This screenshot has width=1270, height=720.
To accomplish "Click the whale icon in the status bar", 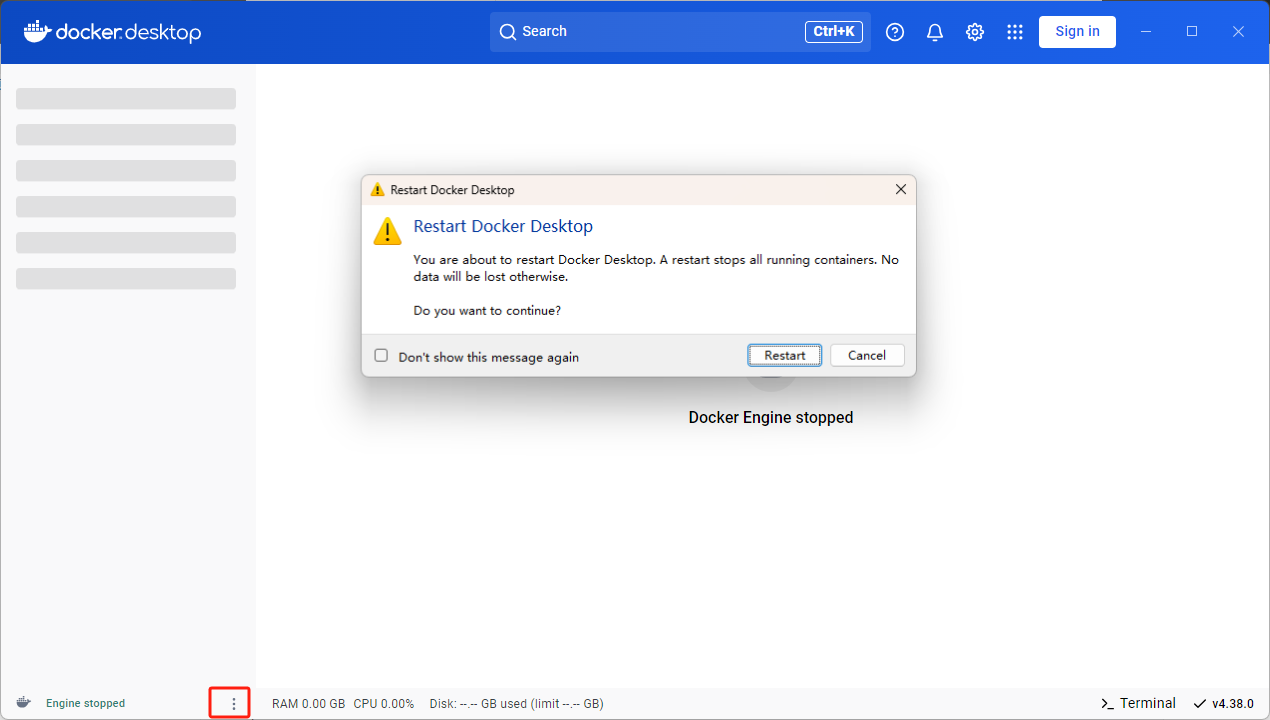I will pyautogui.click(x=24, y=703).
